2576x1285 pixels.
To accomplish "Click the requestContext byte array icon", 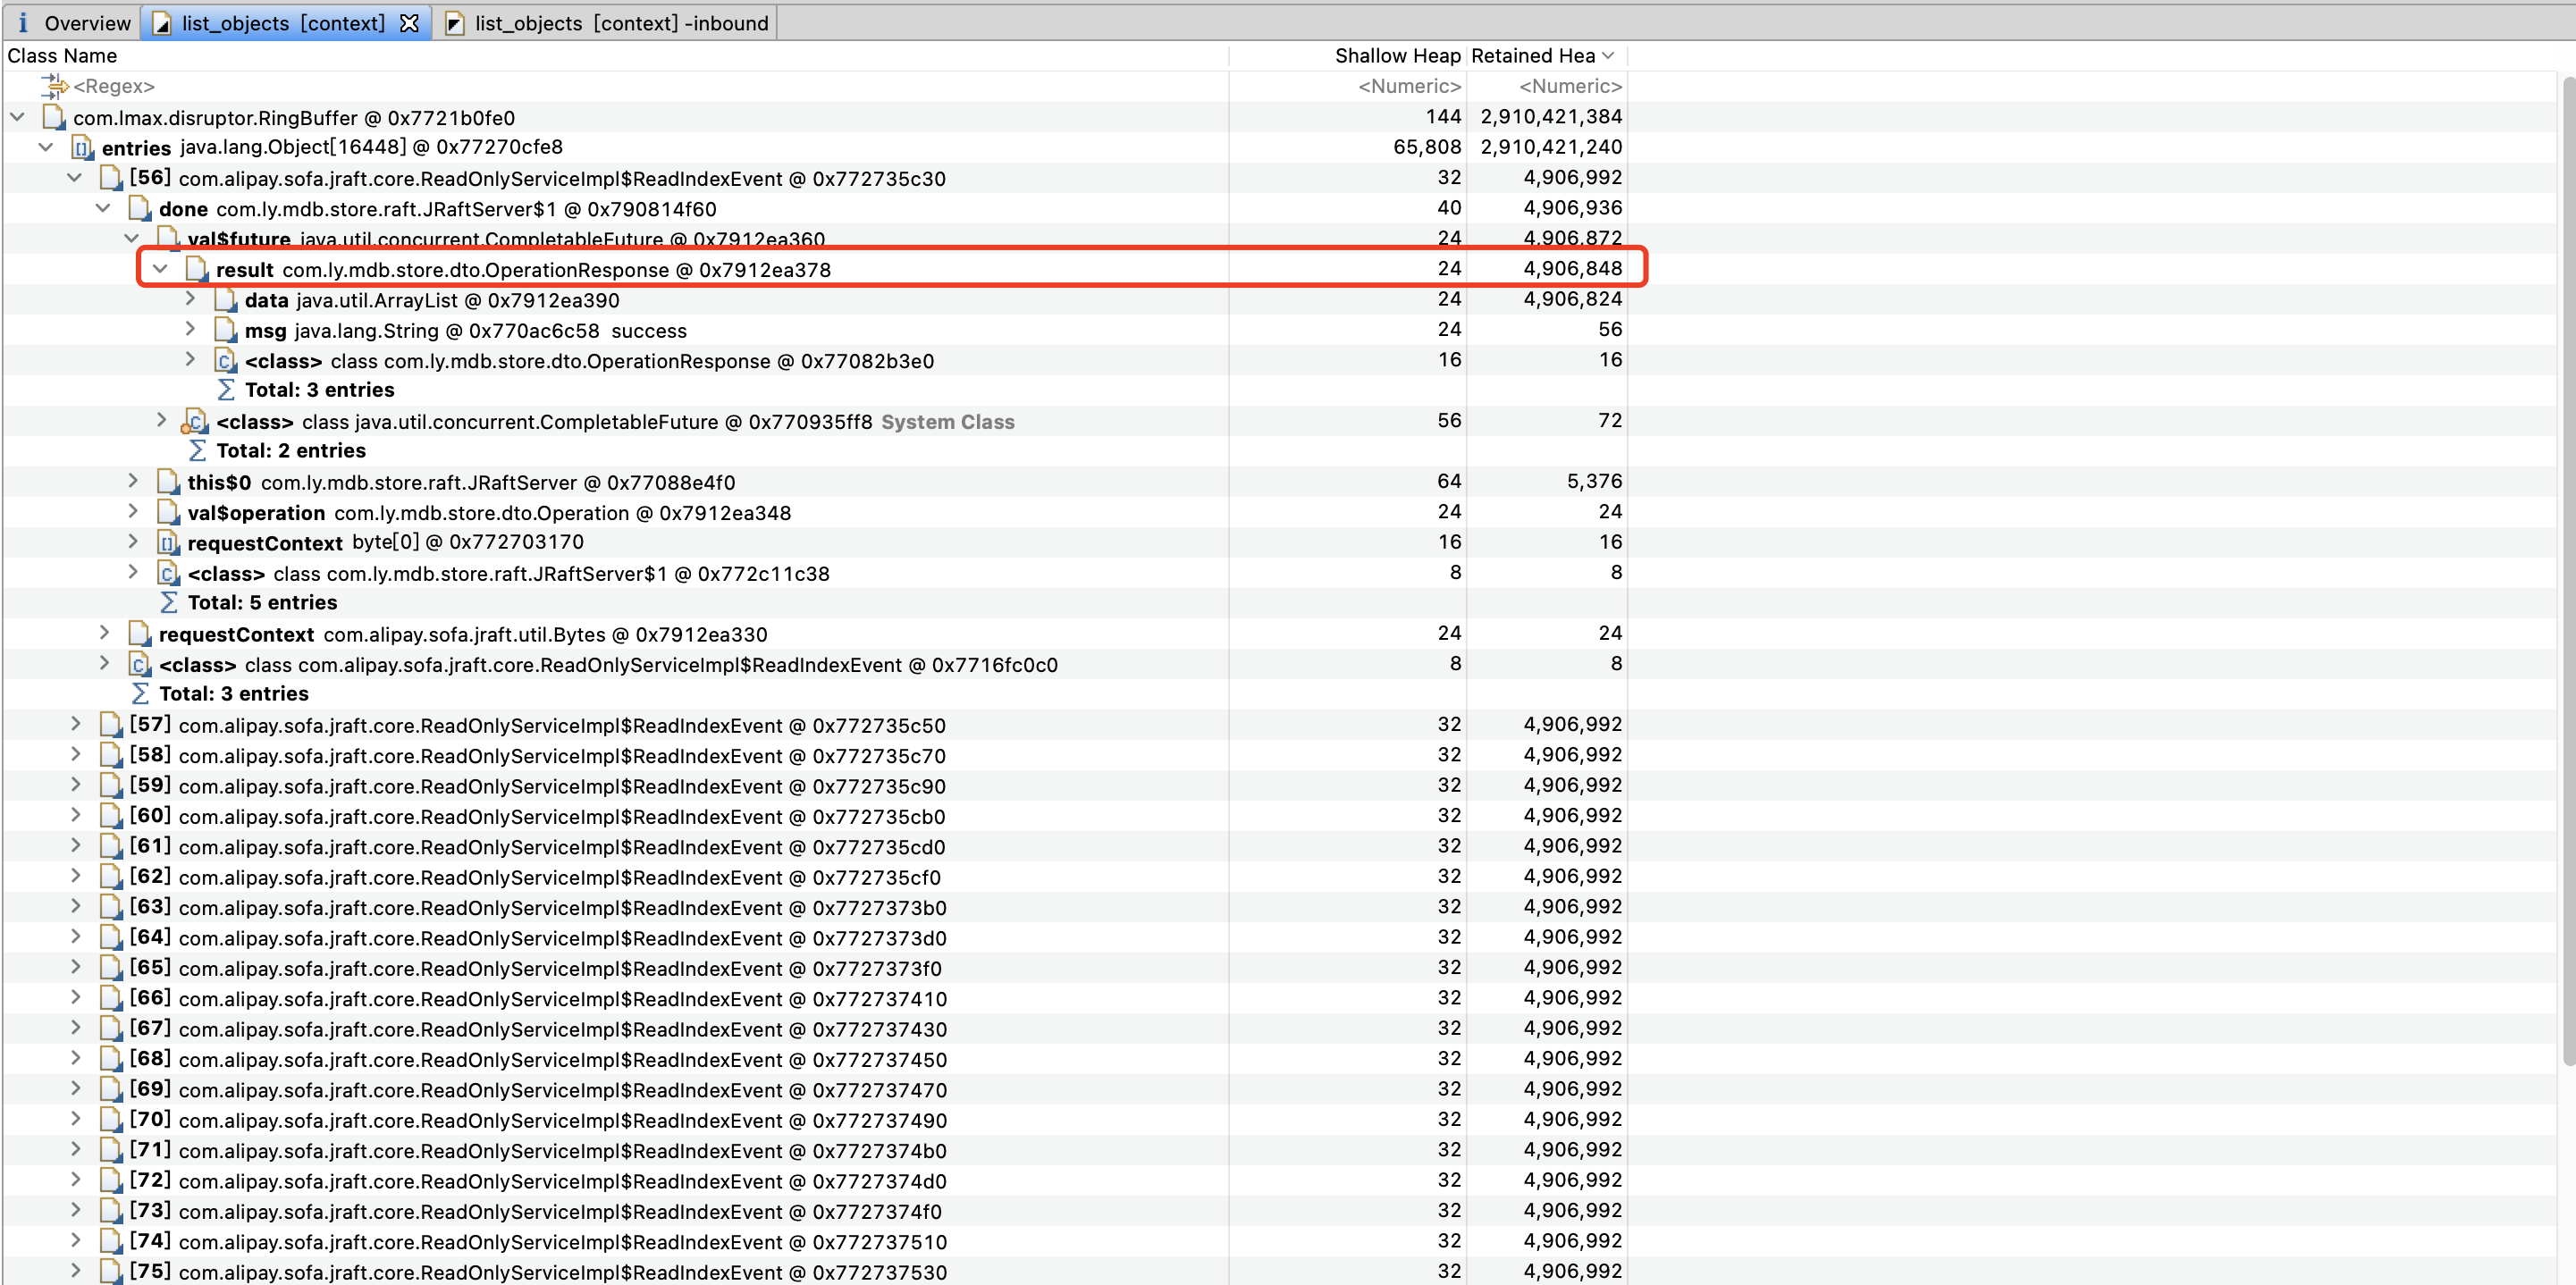I will pyautogui.click(x=168, y=543).
